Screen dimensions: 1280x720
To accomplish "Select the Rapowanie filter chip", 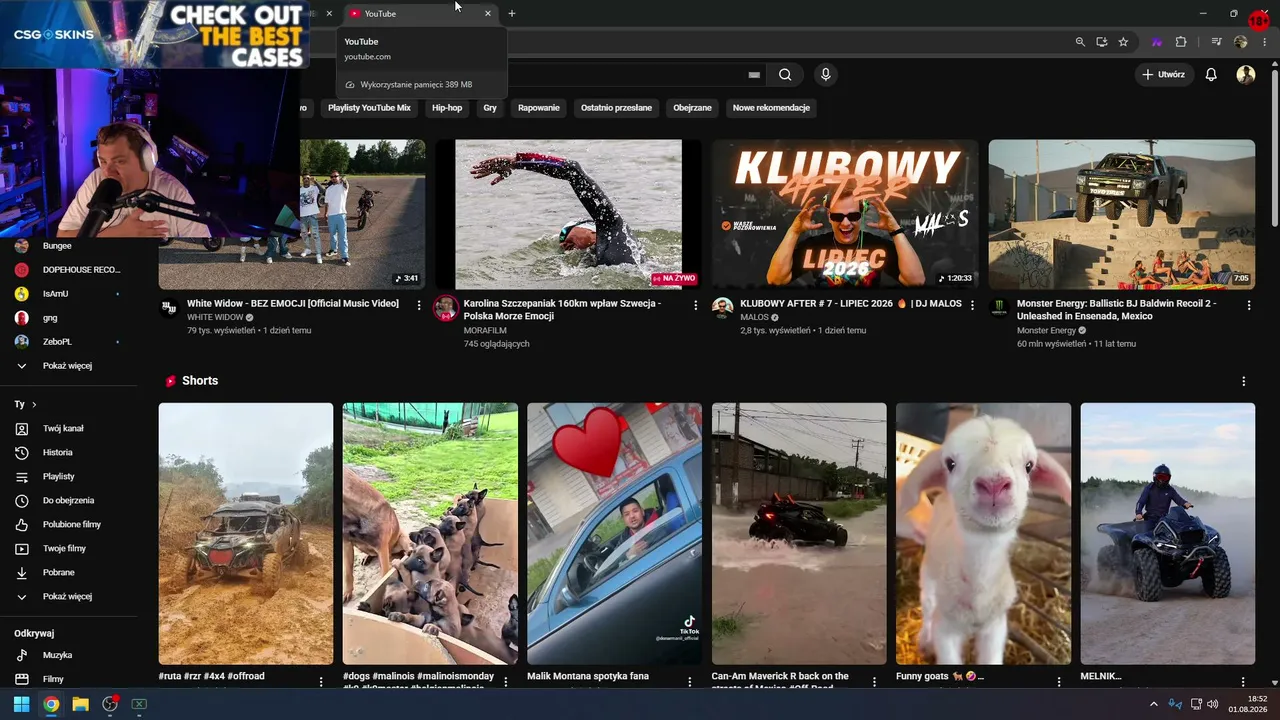I will (x=539, y=107).
